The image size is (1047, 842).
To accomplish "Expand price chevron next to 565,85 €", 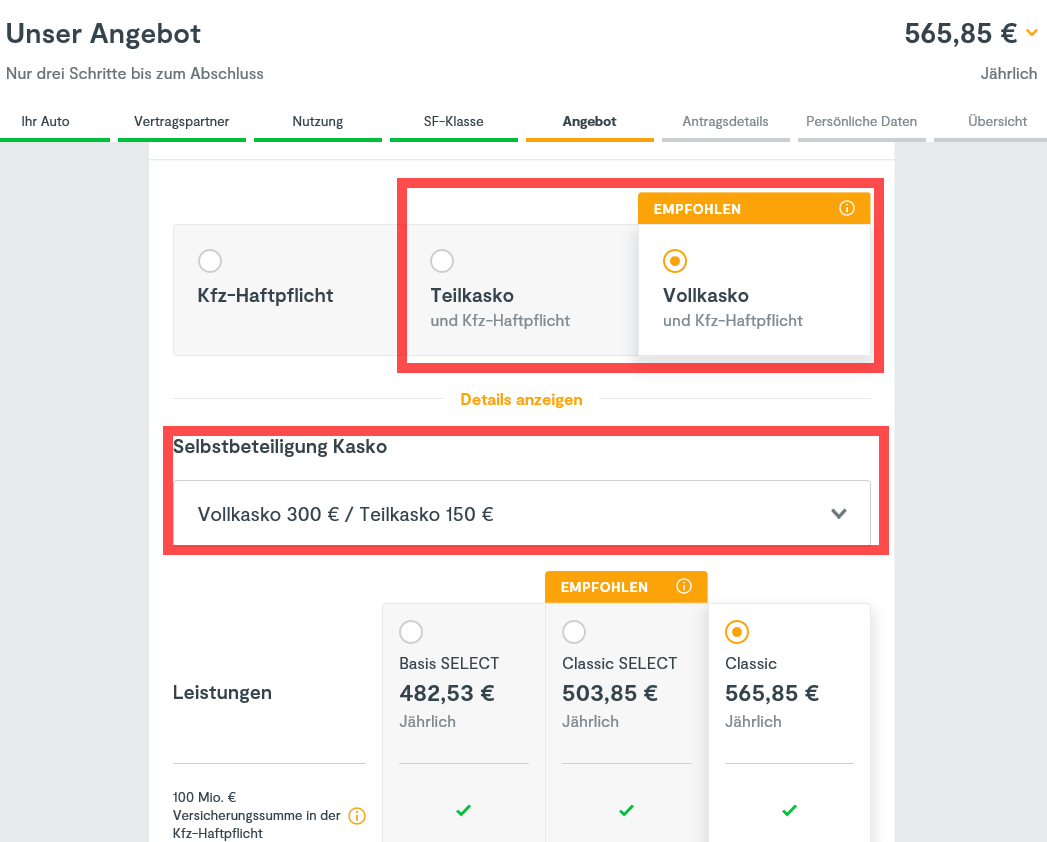I will point(1032,33).
